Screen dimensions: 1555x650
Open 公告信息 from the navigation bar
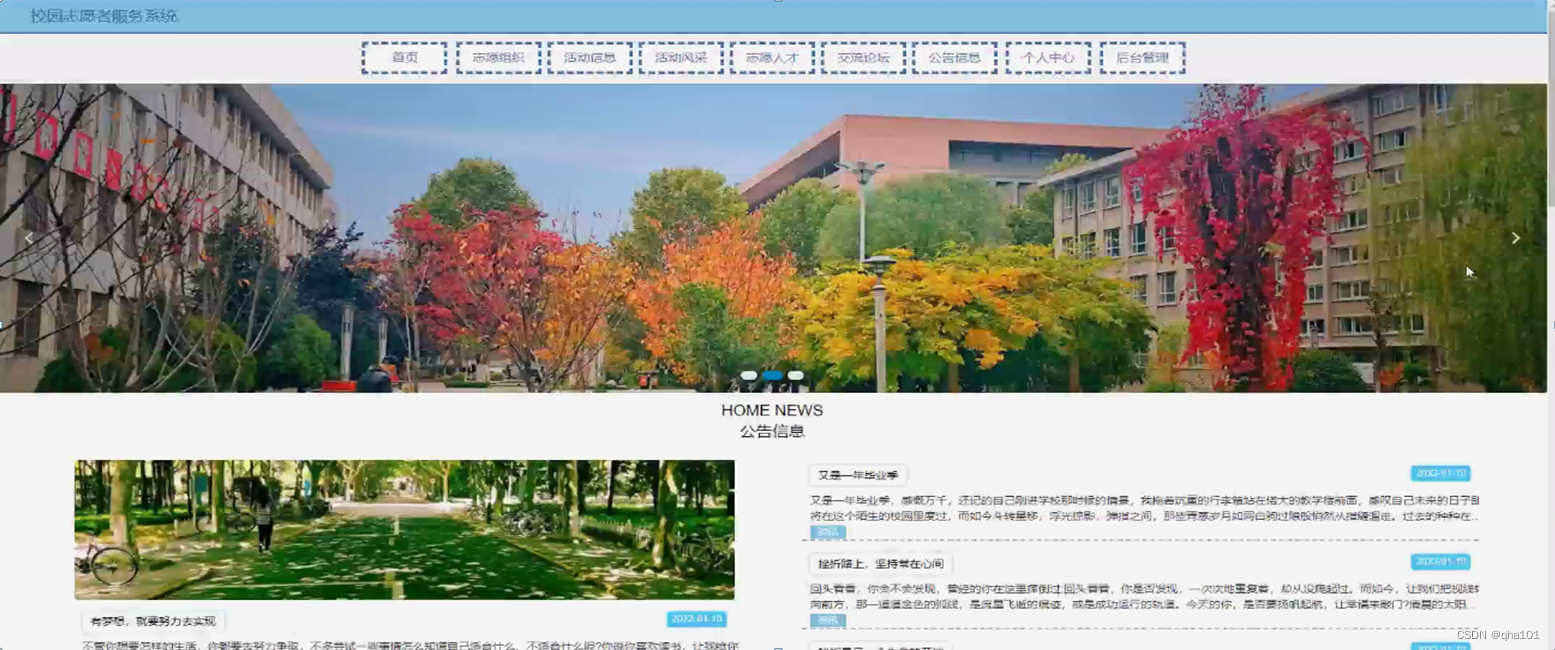point(955,58)
